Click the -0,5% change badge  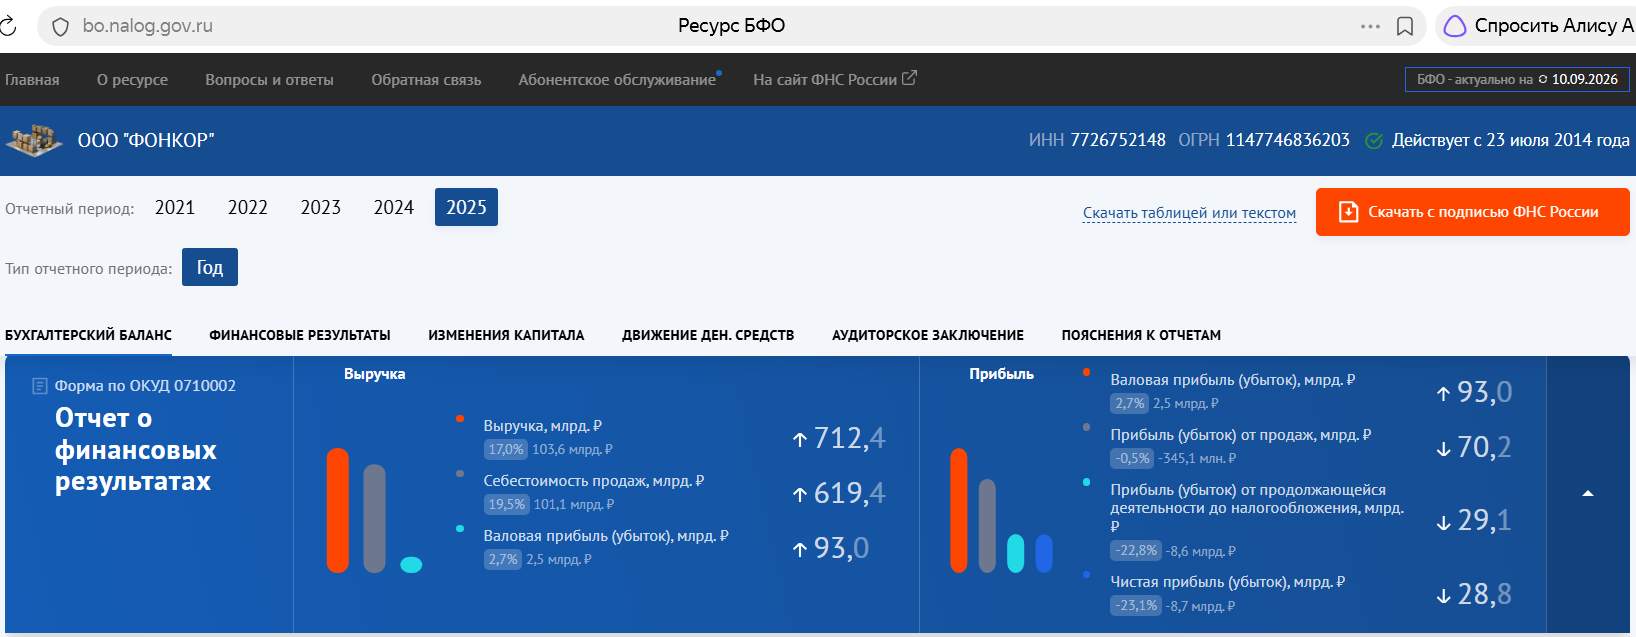1132,459
